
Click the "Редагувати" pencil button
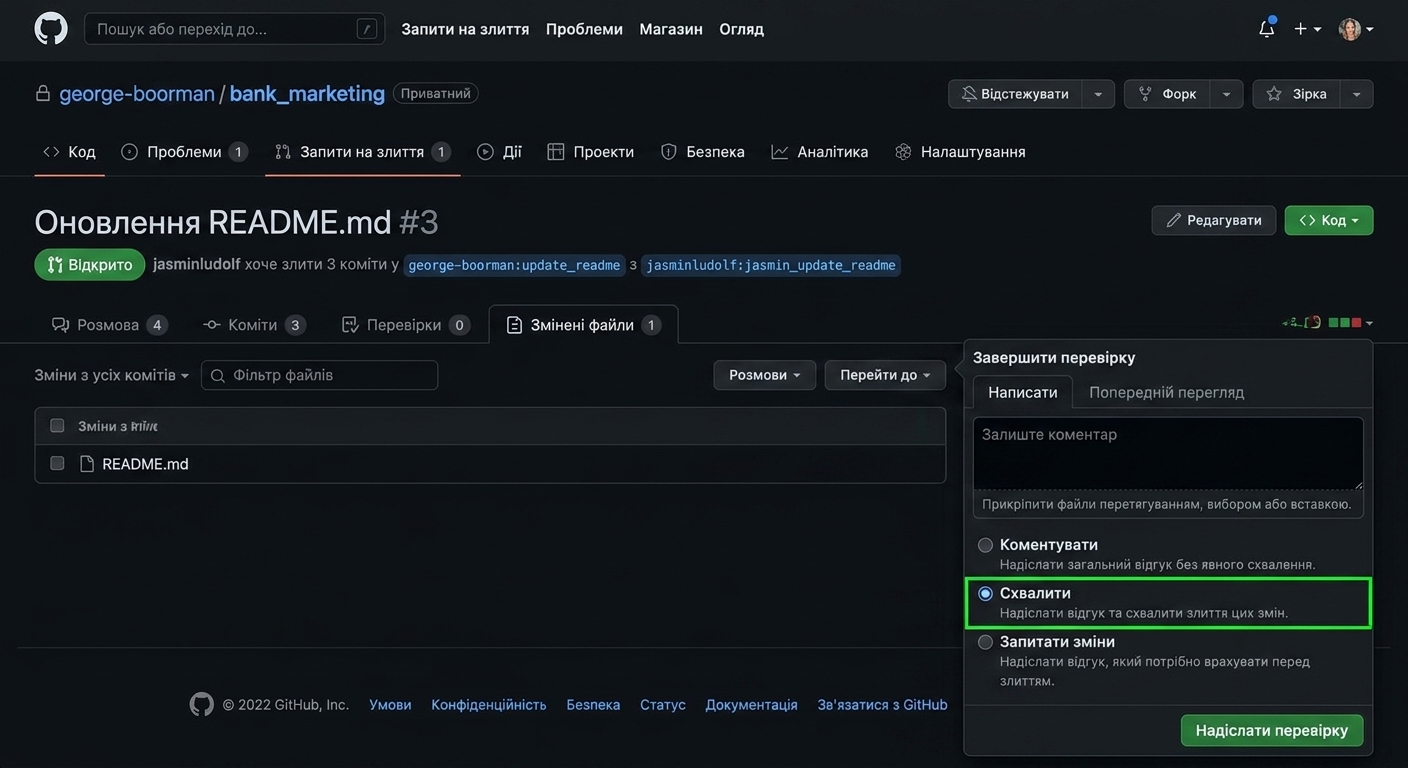tap(1214, 220)
